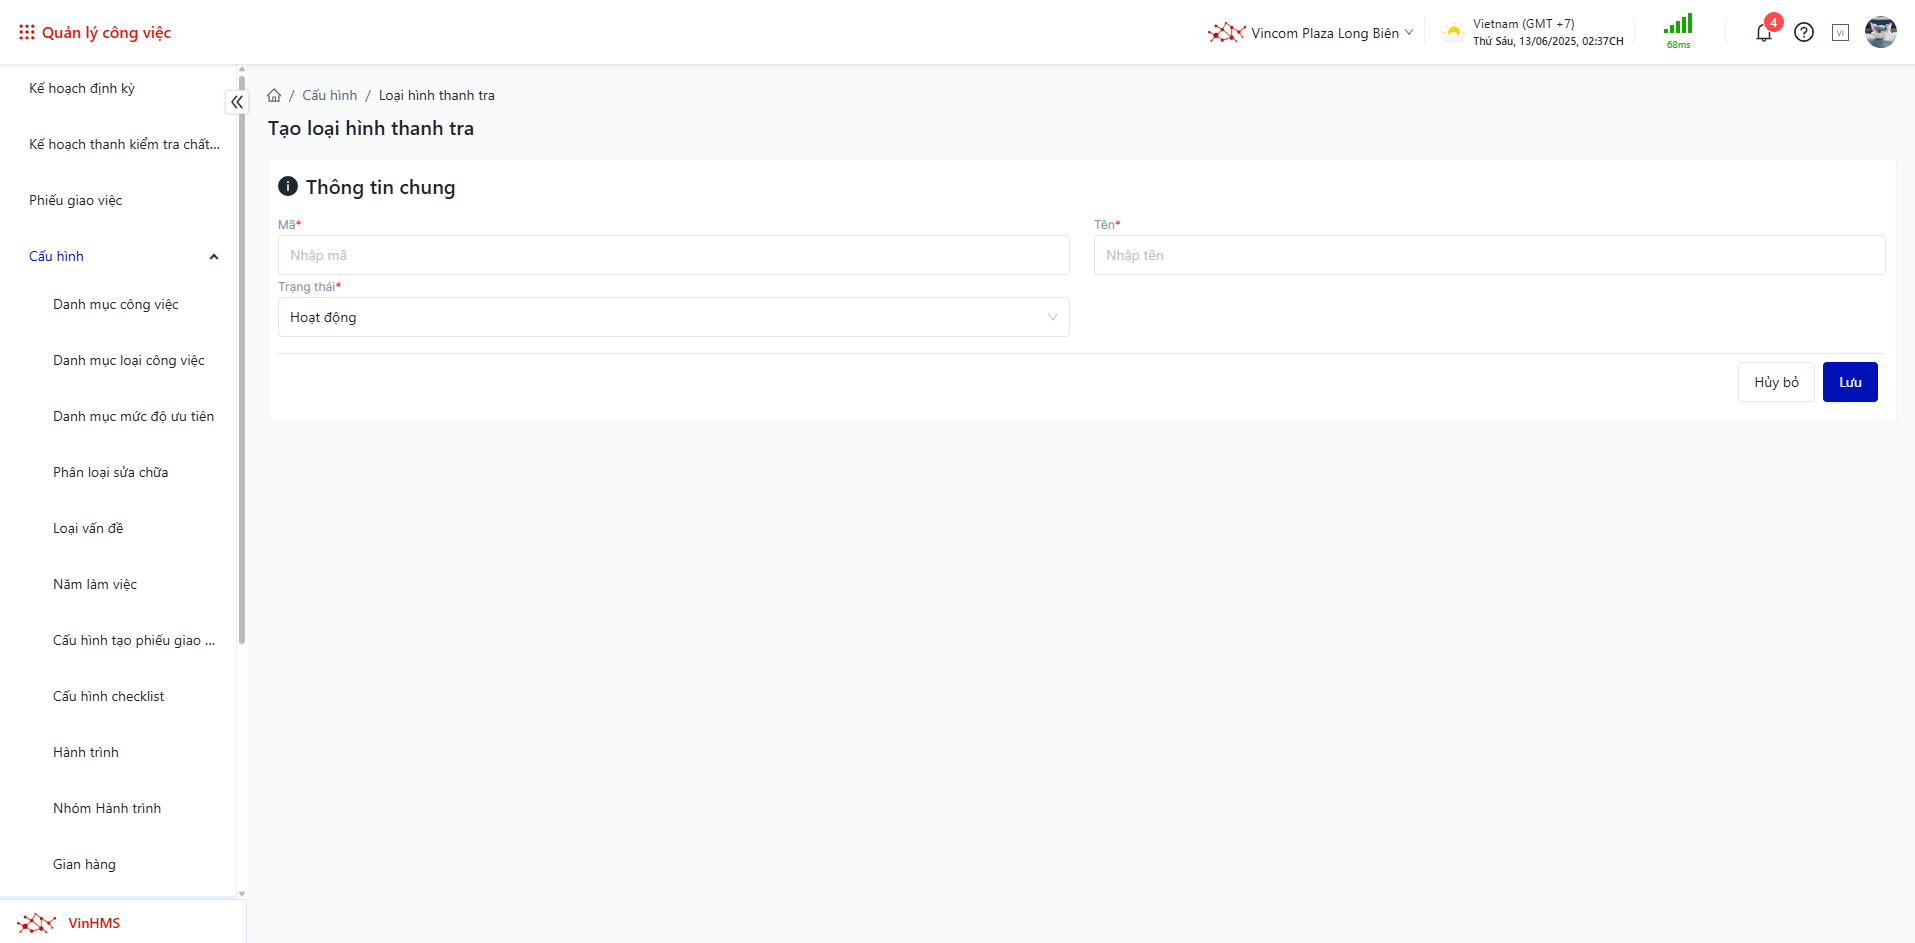
Task: Check the network signal strength indicator
Action: coord(1678,24)
